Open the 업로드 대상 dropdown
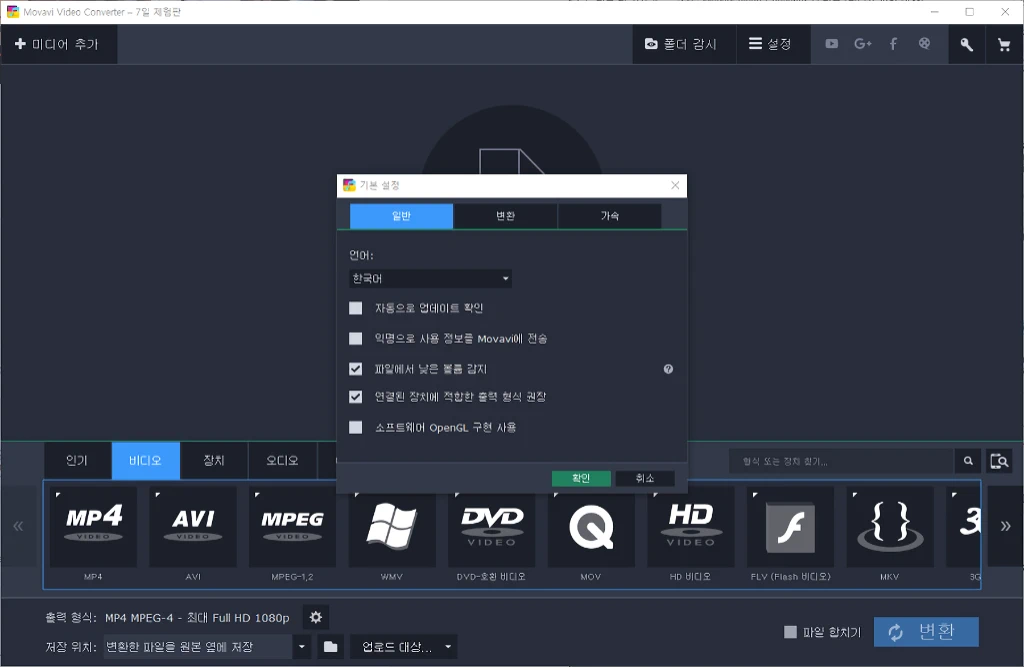 [x=404, y=647]
